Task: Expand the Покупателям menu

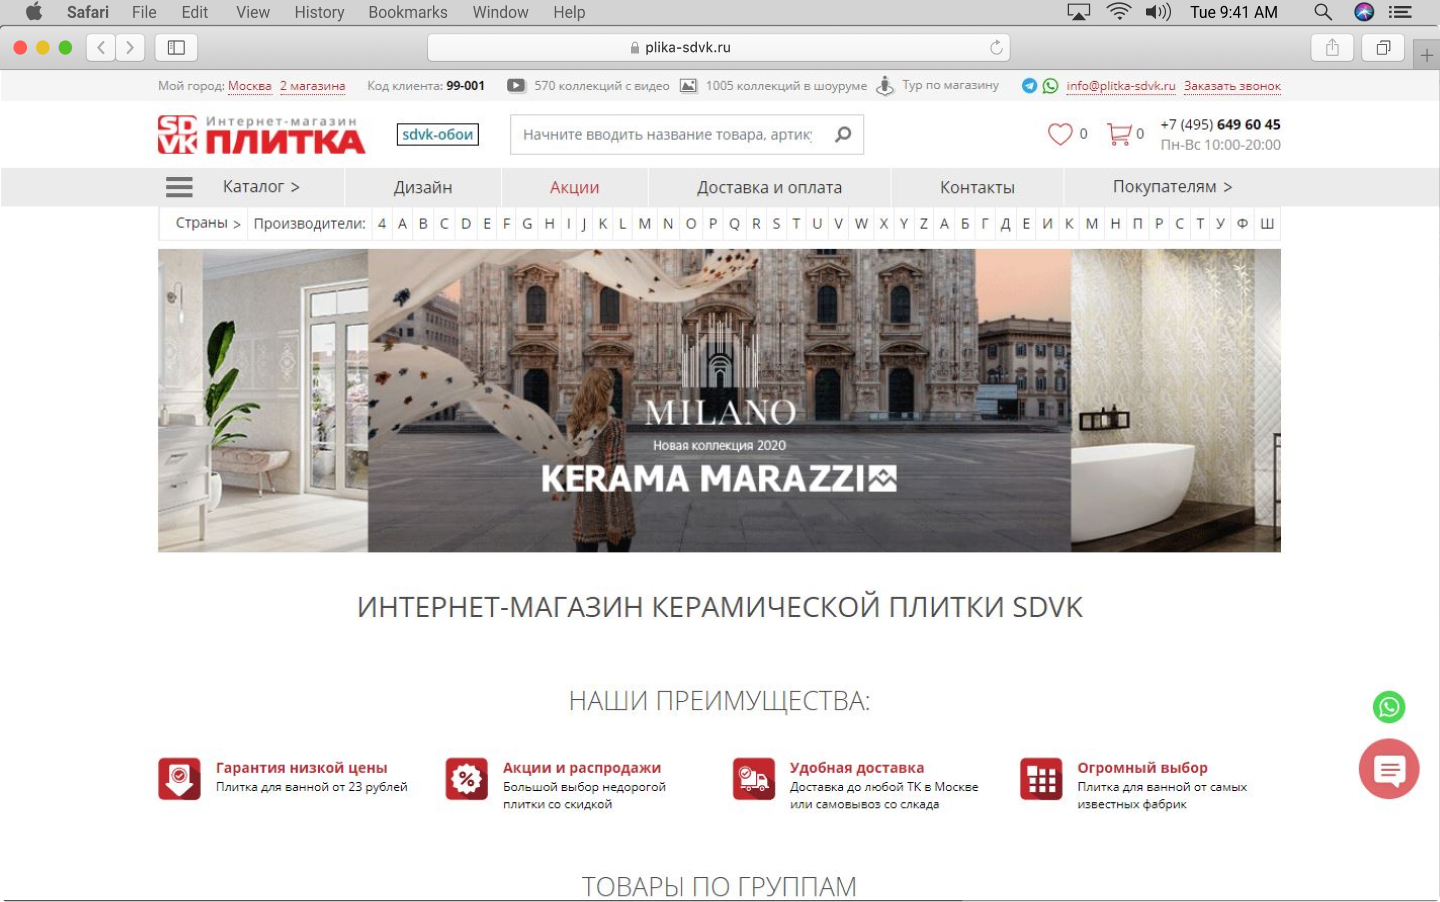Action: click(x=1172, y=187)
